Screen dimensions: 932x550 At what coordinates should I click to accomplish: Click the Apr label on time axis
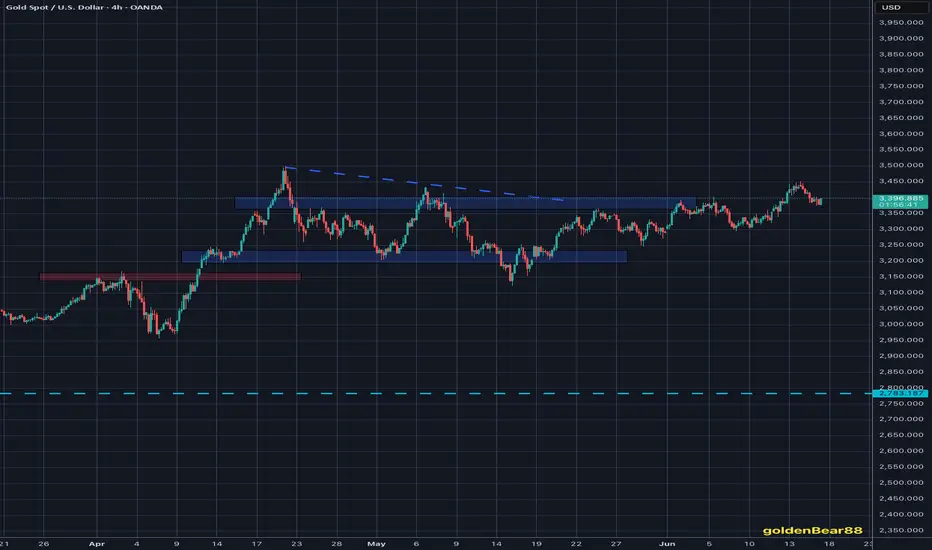[96, 543]
